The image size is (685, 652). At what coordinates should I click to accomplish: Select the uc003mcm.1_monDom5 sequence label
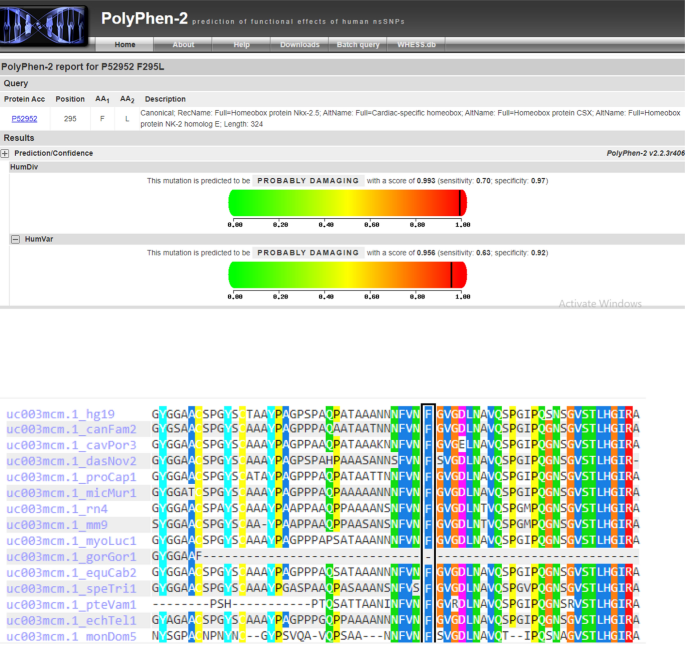pyautogui.click(x=70, y=636)
